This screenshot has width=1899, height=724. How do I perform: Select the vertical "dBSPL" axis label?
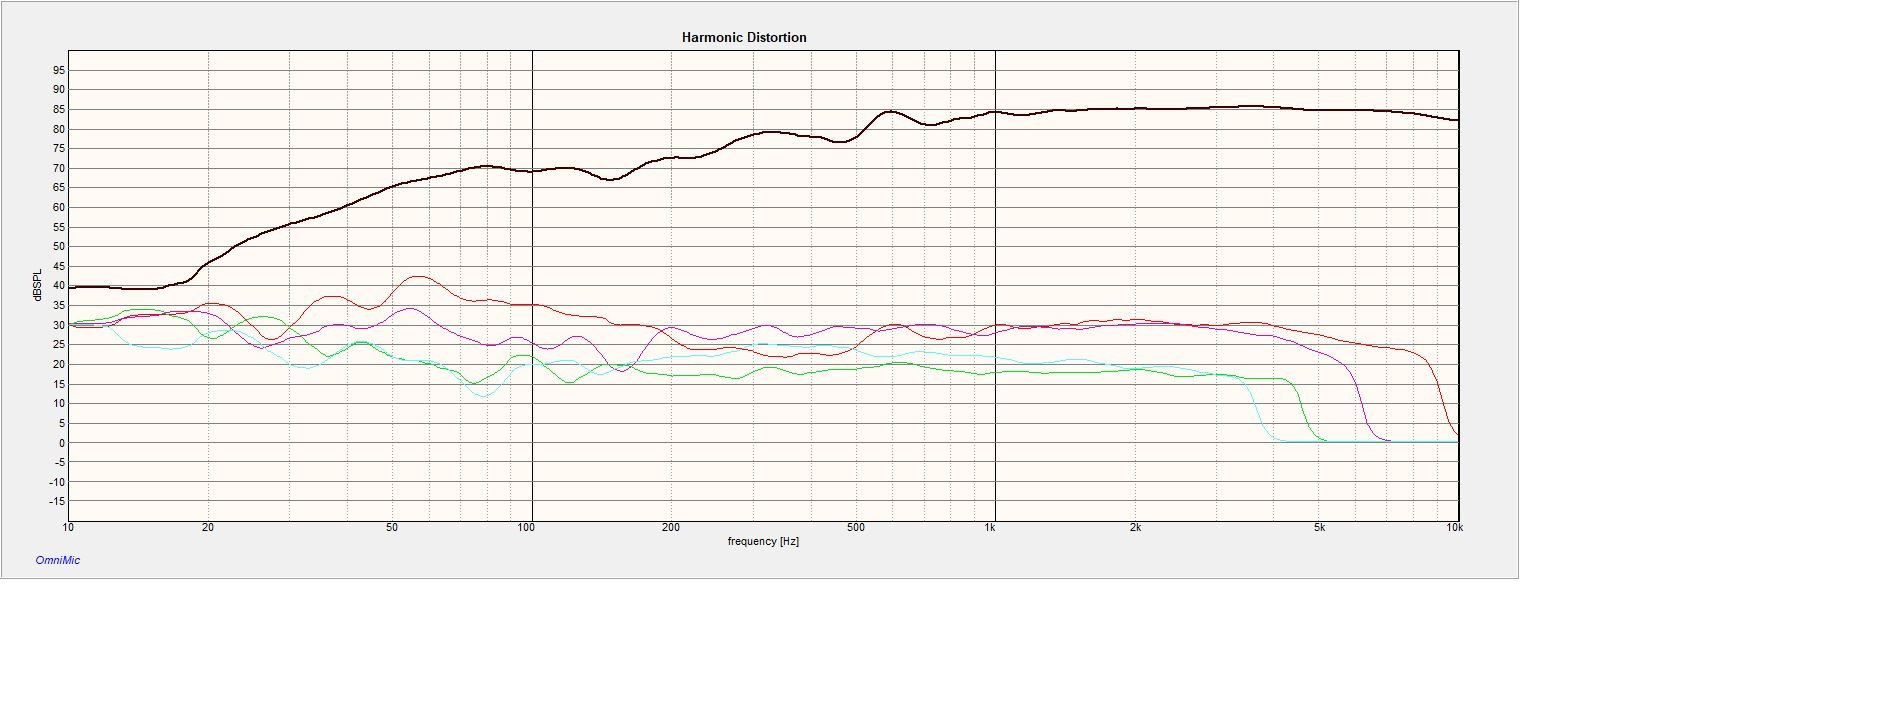[38, 285]
